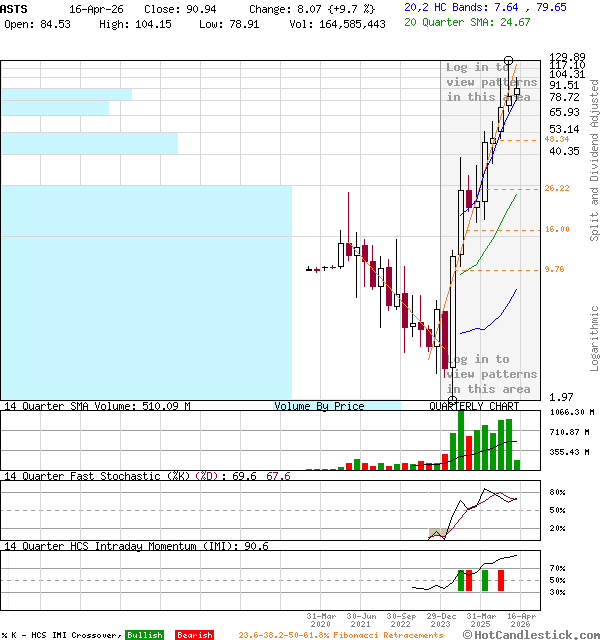Viewport: 600px width, 640px height.
Task: Click the ASTS ticker symbol
Action: tap(15, 8)
